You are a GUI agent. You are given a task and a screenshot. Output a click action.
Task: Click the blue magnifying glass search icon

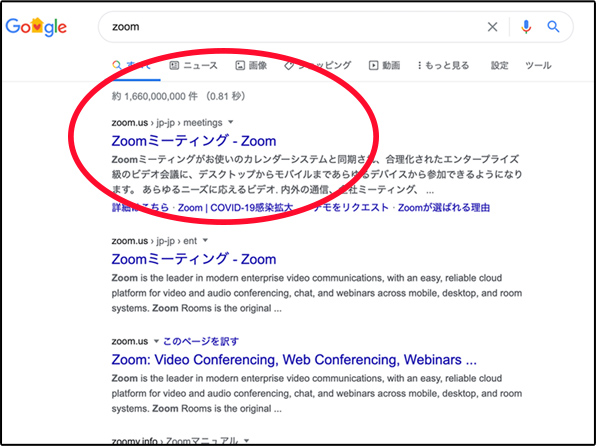553,27
